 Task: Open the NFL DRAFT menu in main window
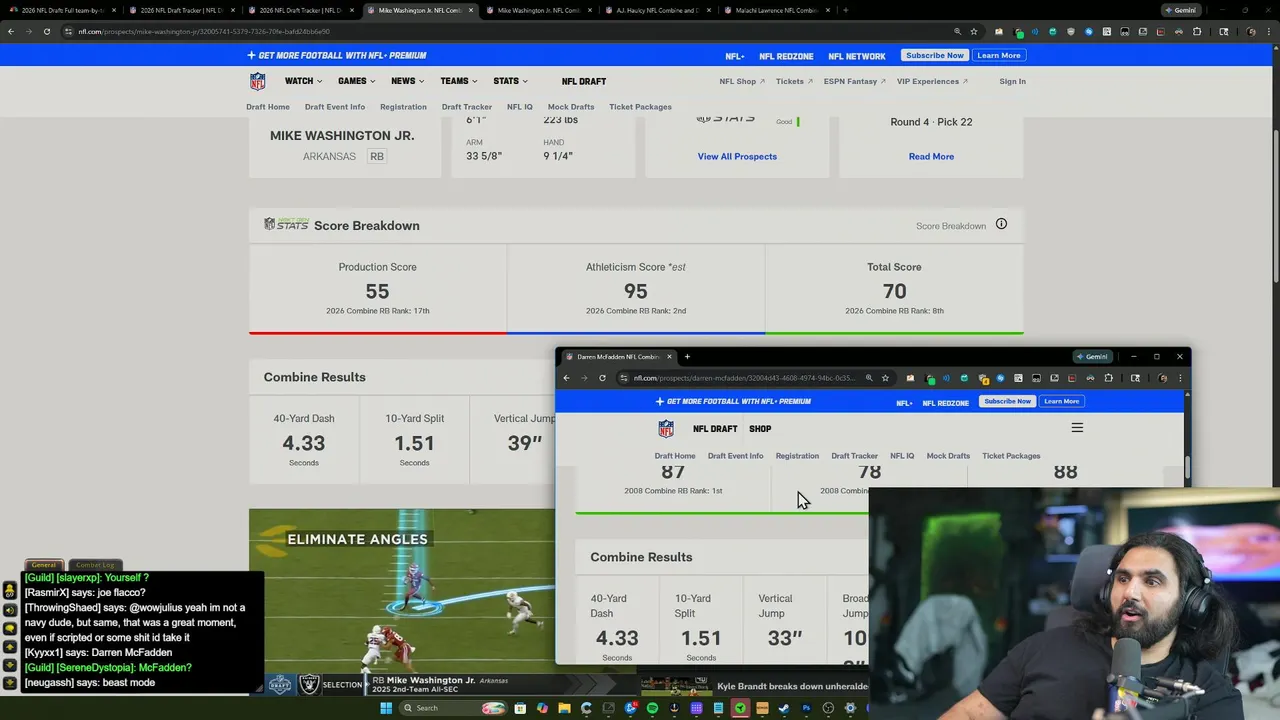click(x=583, y=81)
